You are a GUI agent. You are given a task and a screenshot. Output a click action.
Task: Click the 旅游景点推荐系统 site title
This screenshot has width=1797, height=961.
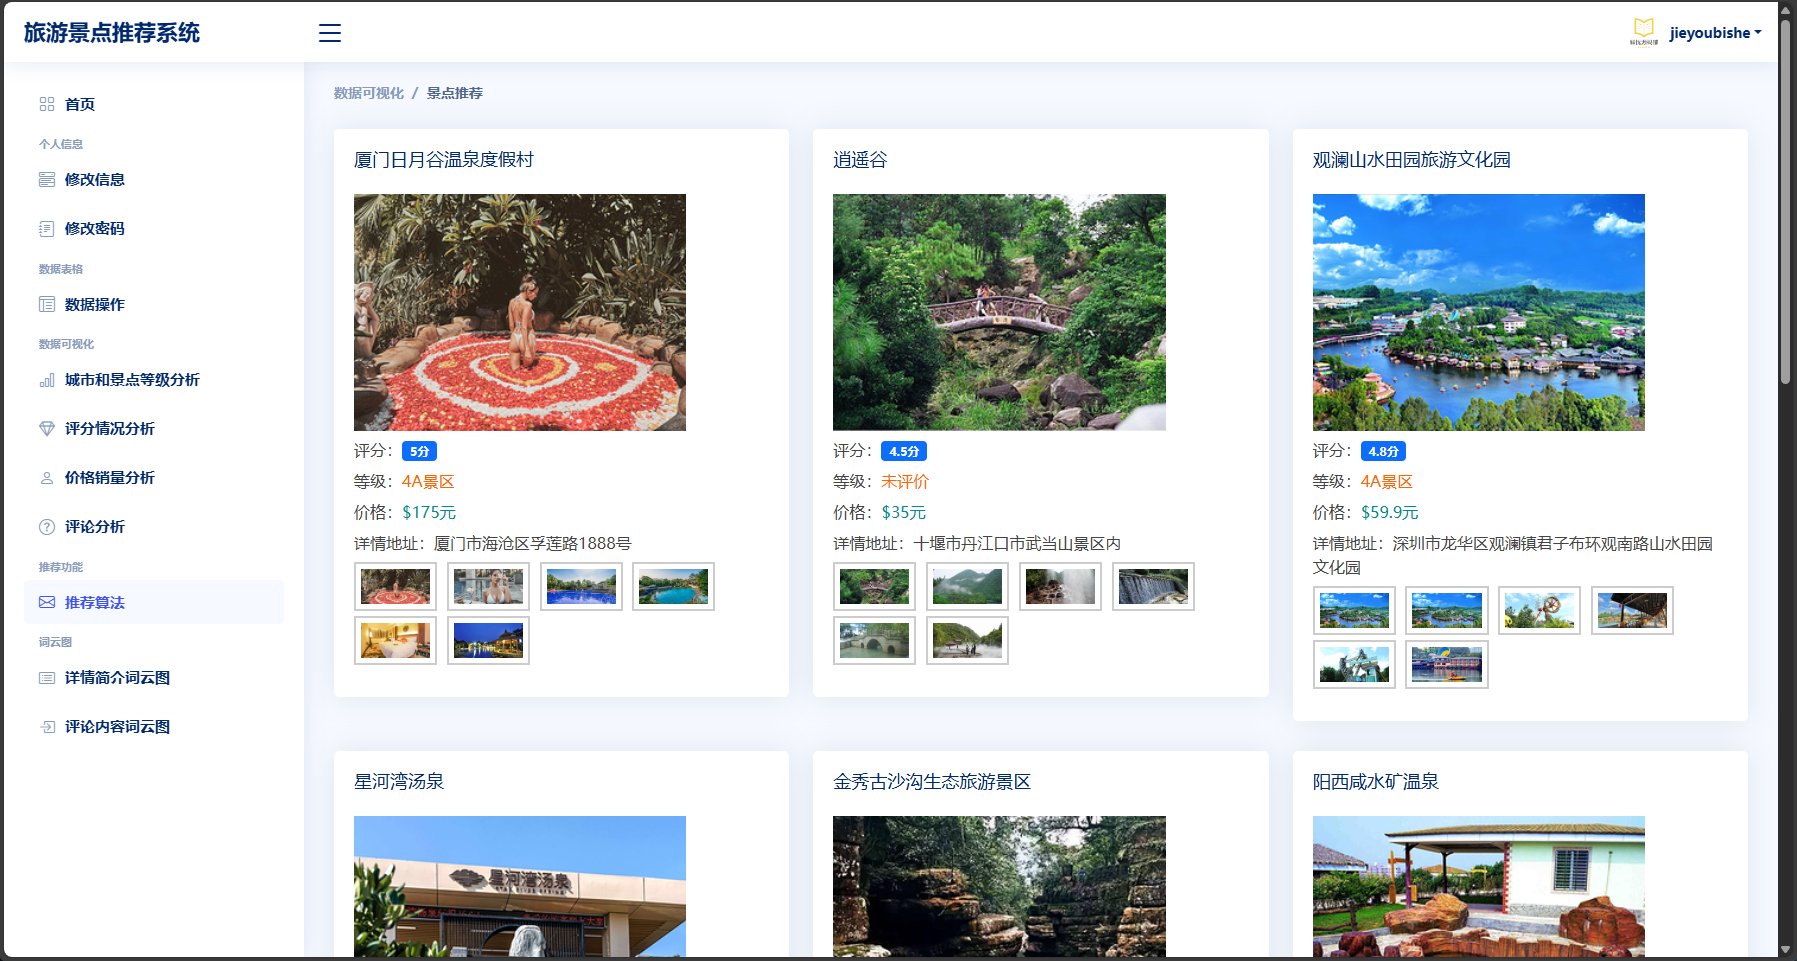click(x=112, y=33)
